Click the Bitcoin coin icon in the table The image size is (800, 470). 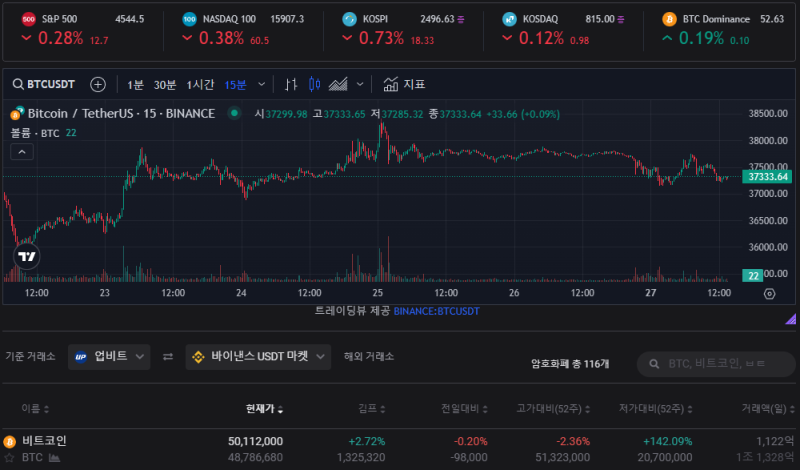click(x=9, y=441)
